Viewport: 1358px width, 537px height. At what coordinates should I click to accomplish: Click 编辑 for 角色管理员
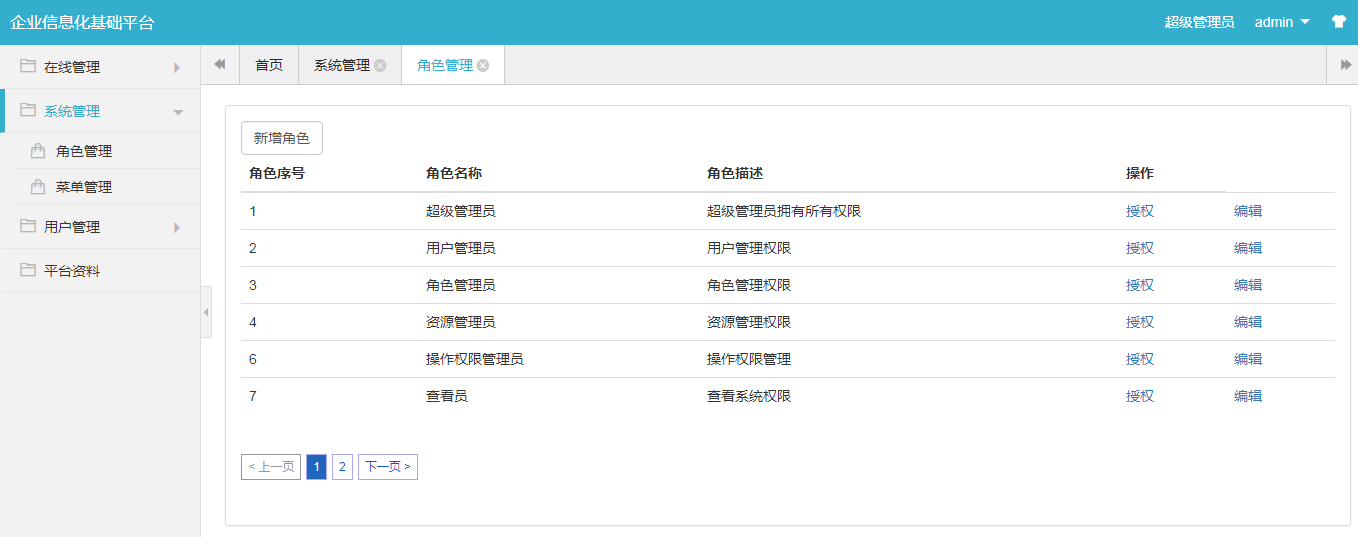(x=1248, y=285)
